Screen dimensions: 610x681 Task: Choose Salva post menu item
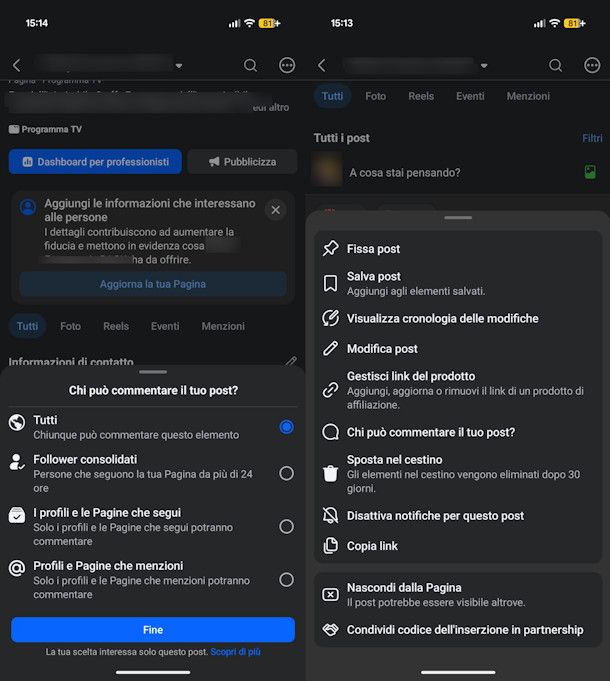(x=458, y=284)
